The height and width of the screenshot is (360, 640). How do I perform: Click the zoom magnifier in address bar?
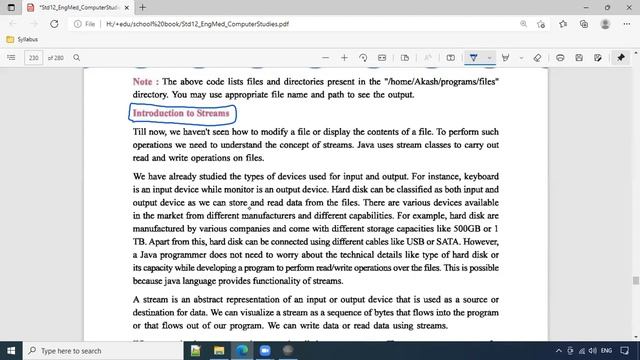point(523,24)
